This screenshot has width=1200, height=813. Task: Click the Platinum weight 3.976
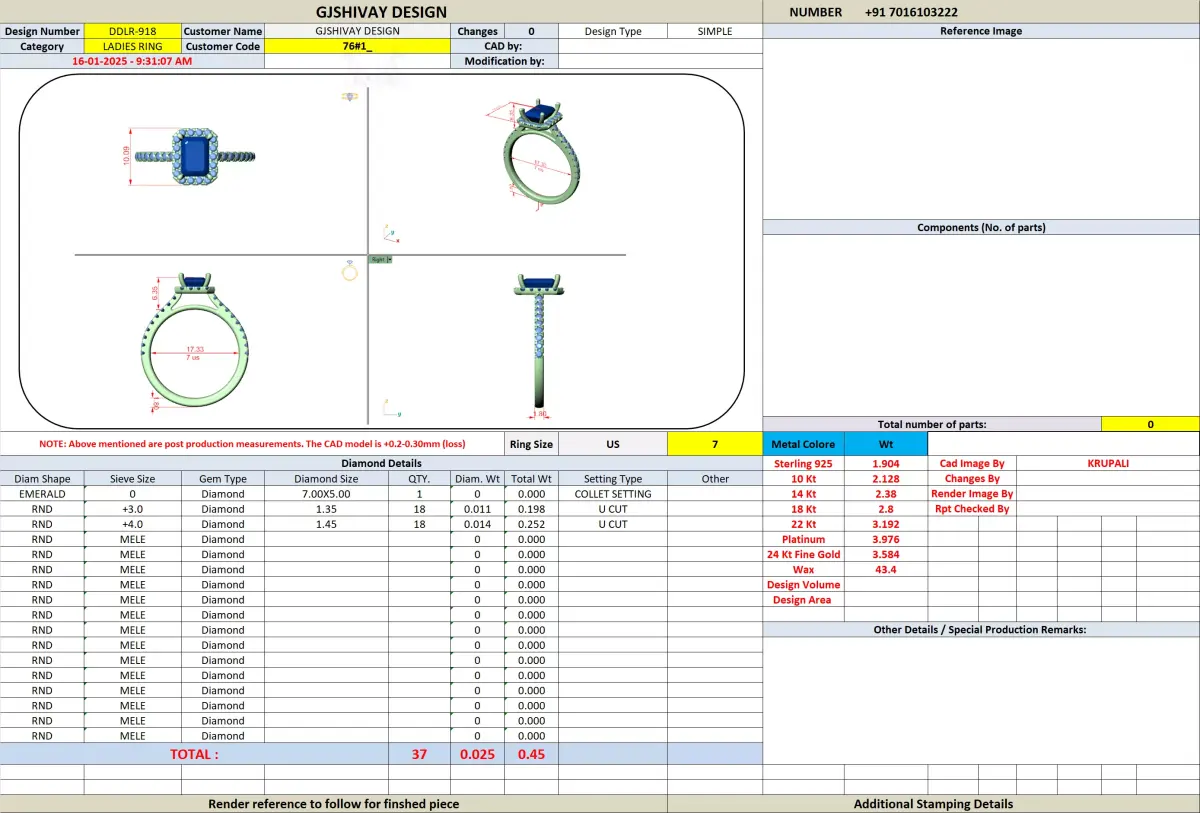click(x=885, y=539)
